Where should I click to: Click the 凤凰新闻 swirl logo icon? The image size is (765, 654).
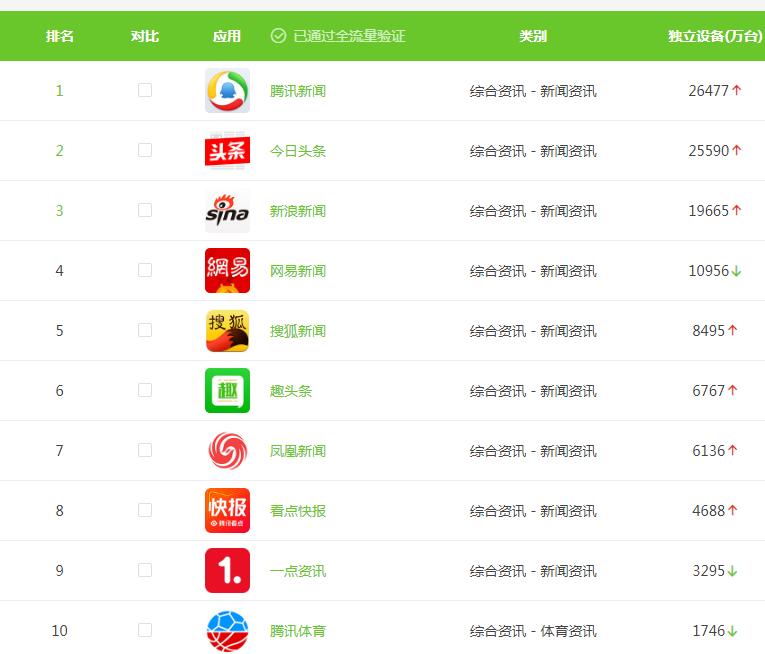pyautogui.click(x=227, y=450)
